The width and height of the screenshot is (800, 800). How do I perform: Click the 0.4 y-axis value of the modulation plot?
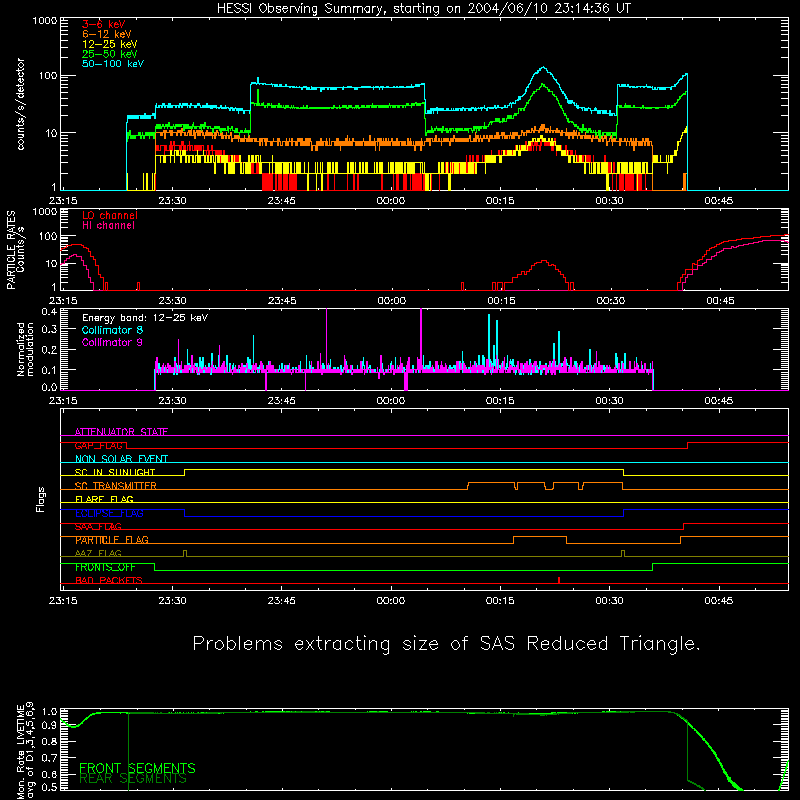50,312
